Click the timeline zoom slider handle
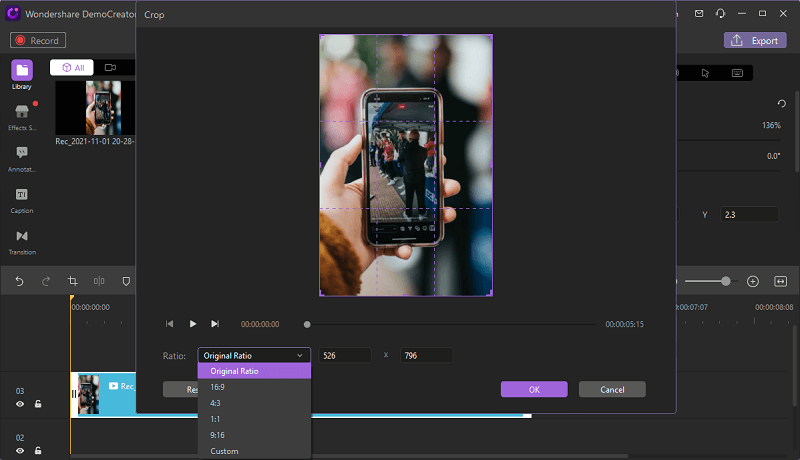 725,281
